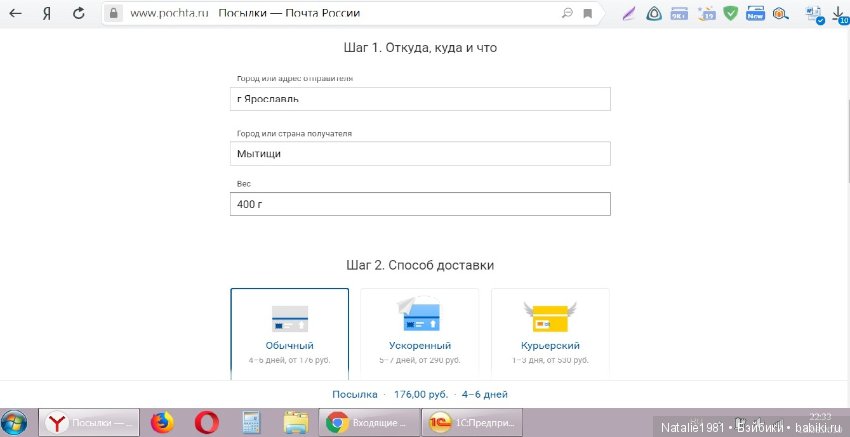The height and width of the screenshot is (437, 850).
Task: Open the Windows Start menu
Action: [x=15, y=423]
